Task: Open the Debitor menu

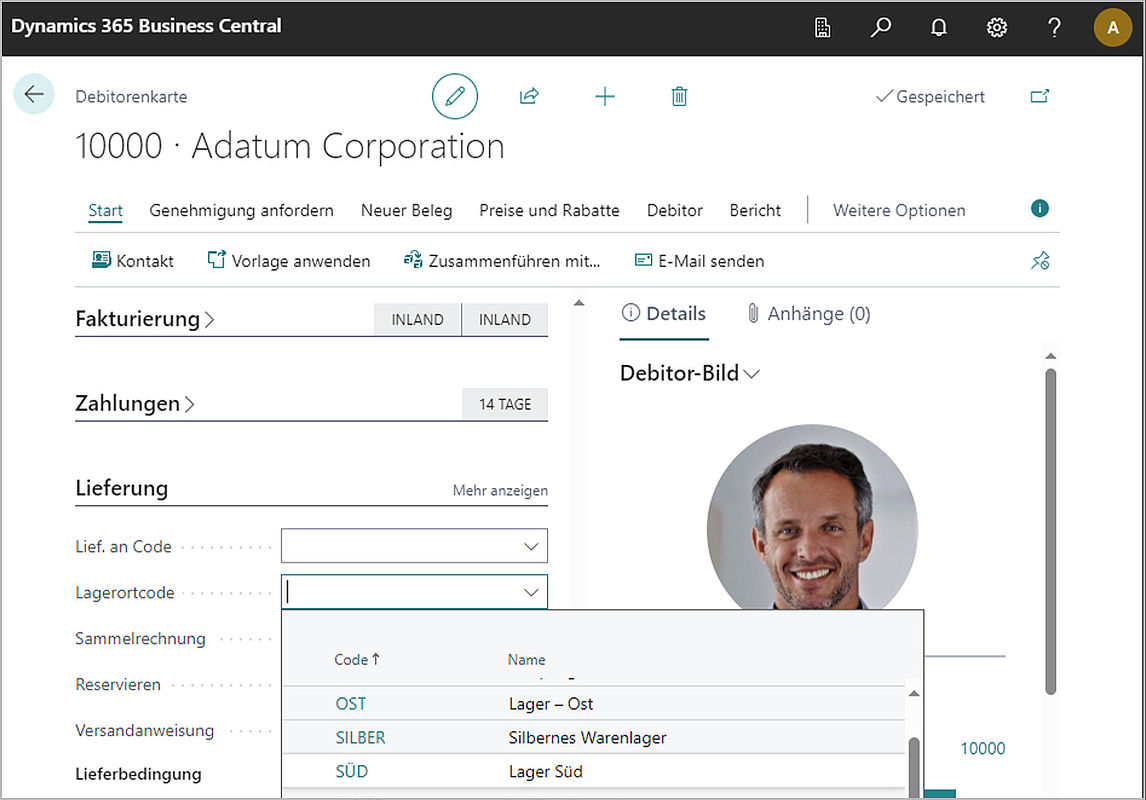Action: pos(675,210)
